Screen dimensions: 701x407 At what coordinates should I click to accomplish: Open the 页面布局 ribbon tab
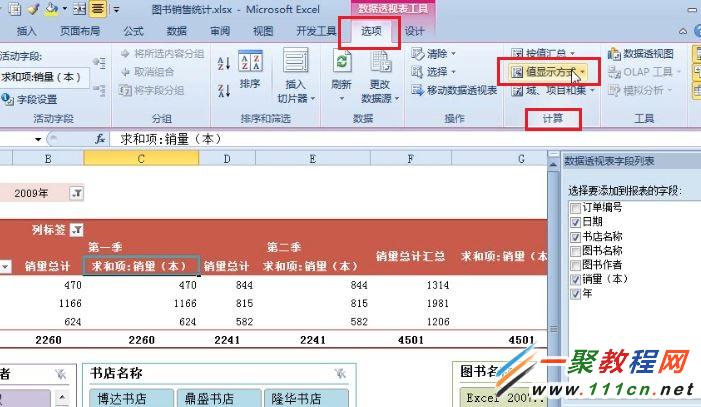tap(80, 31)
